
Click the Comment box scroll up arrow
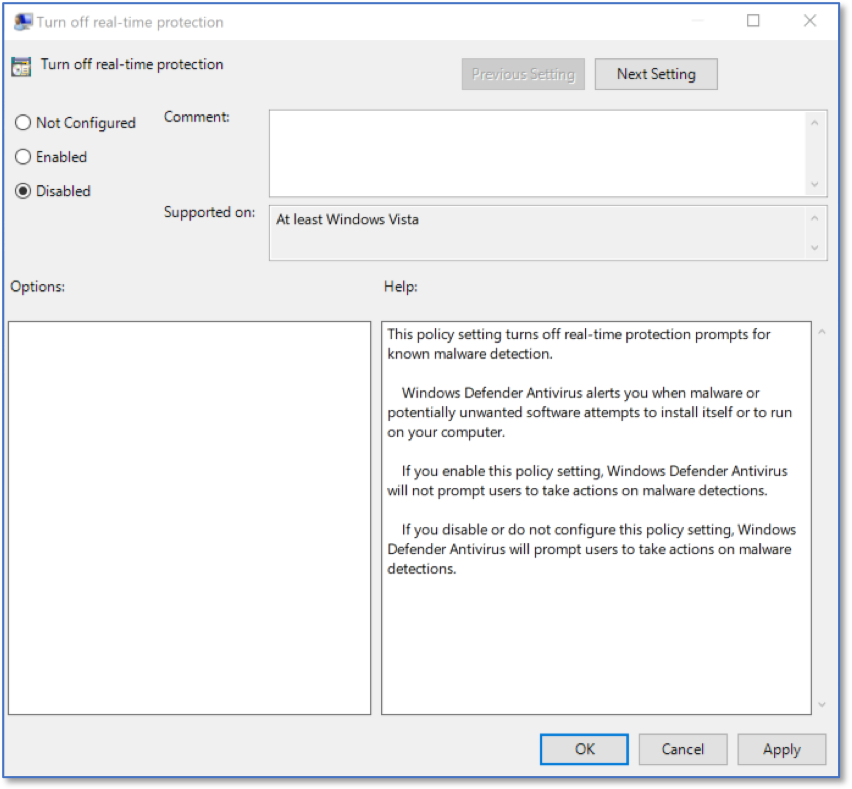coord(815,123)
